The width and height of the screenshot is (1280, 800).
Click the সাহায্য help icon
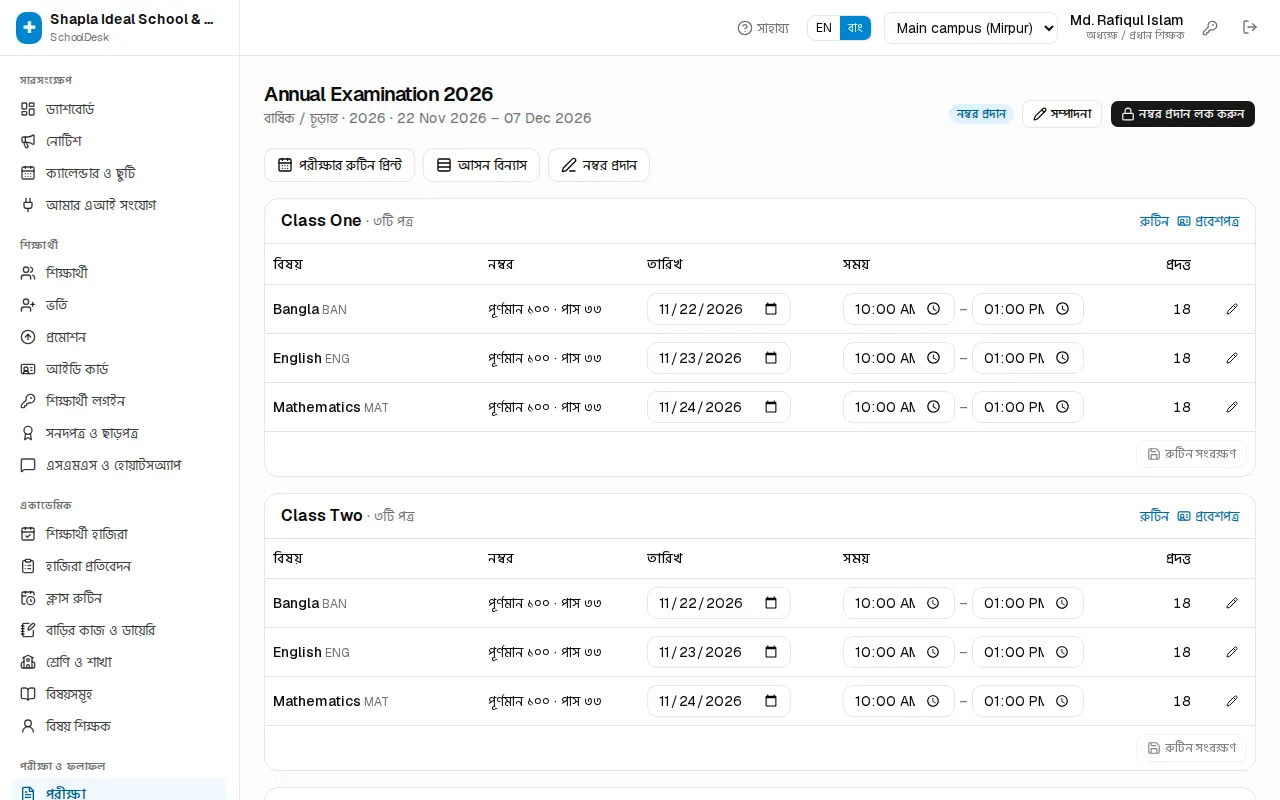(x=744, y=28)
